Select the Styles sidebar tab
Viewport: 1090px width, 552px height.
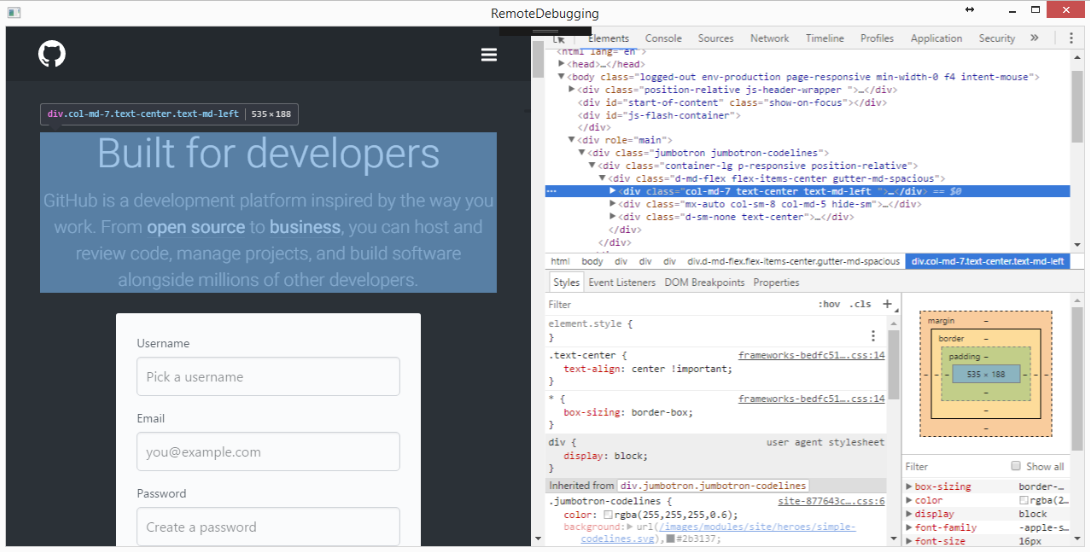pyautogui.click(x=566, y=282)
